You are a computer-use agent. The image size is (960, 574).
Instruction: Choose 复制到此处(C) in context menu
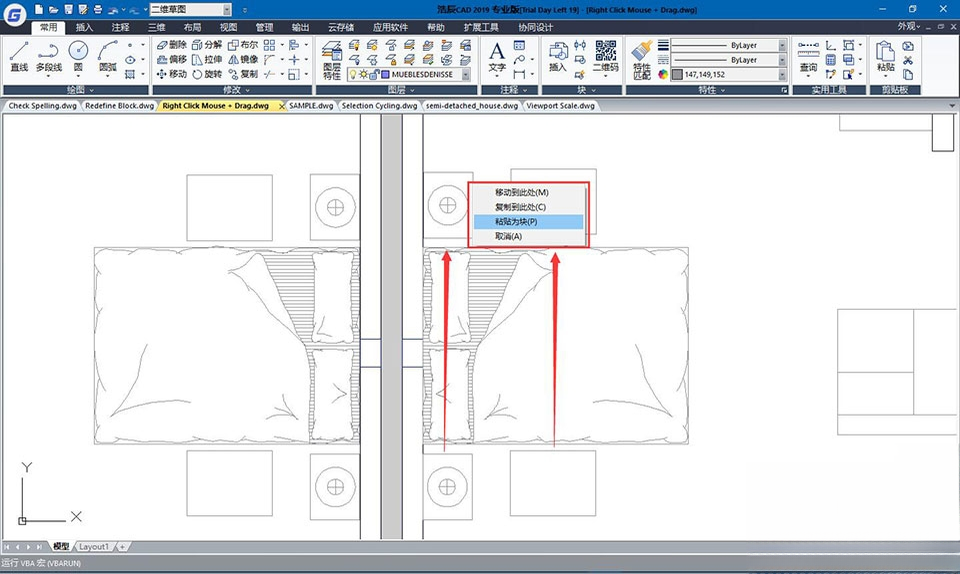[528, 207]
